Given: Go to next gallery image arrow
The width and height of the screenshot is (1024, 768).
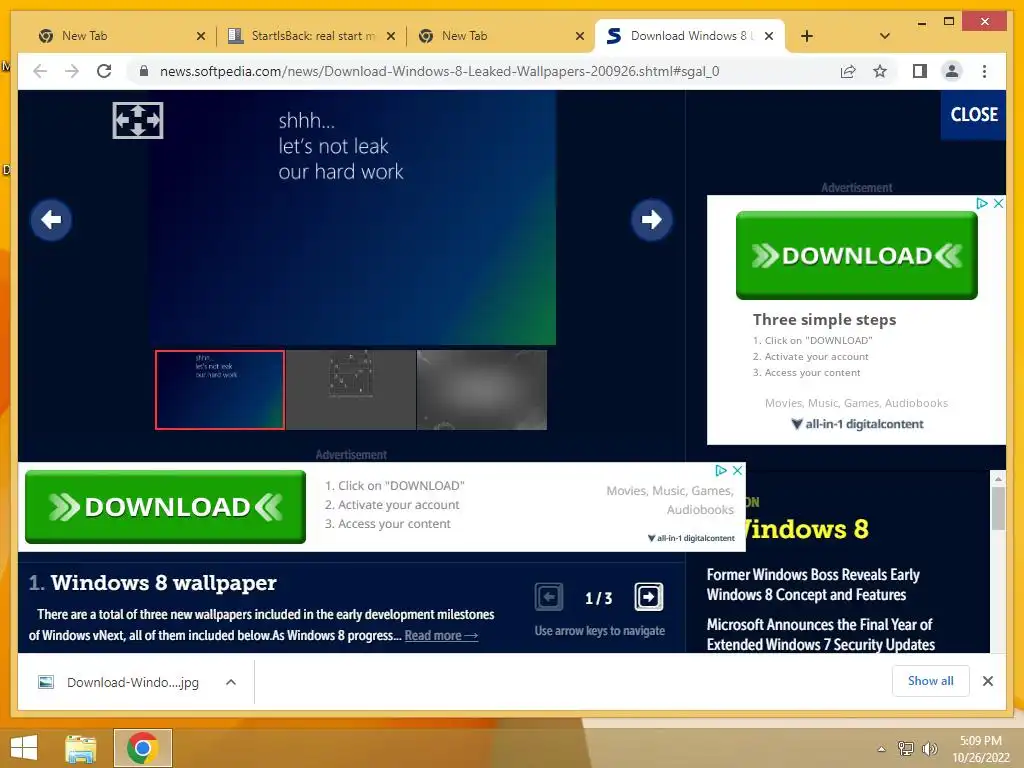Looking at the screenshot, I should [651, 219].
